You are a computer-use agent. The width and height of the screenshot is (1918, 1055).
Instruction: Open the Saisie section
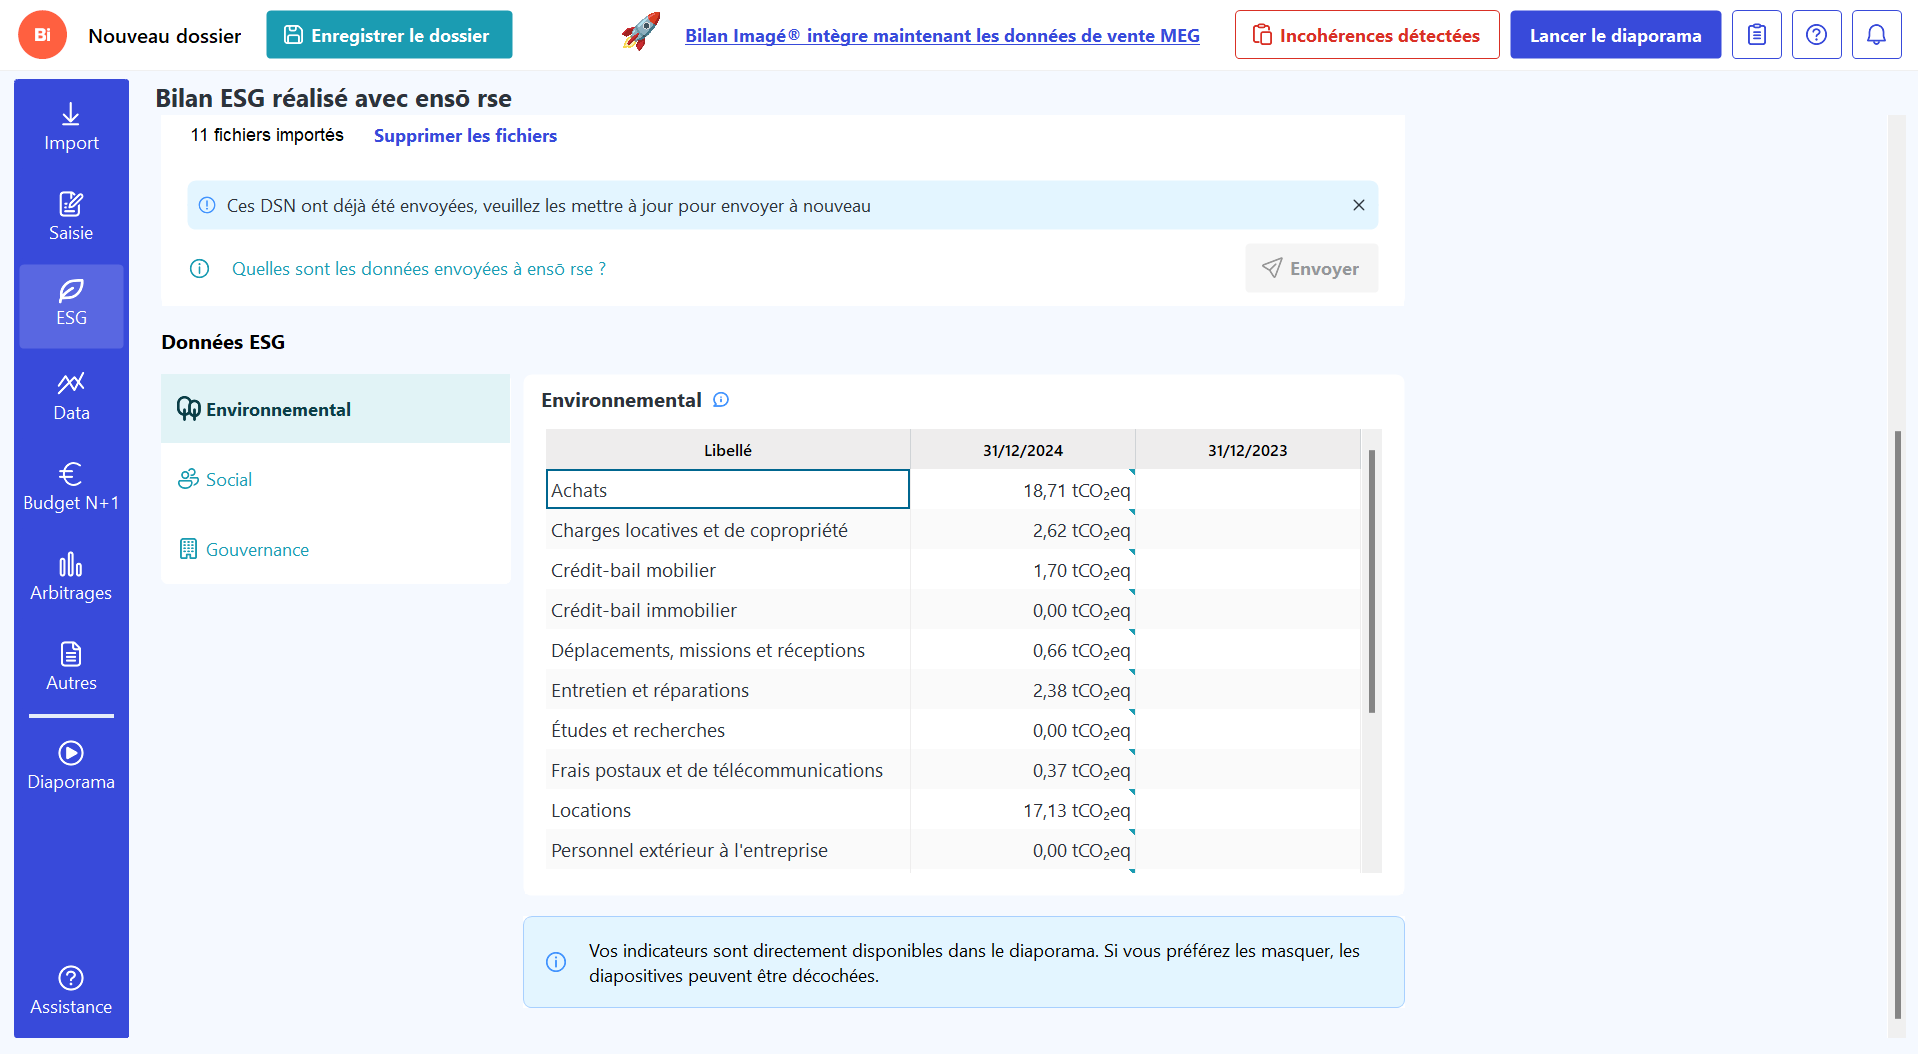pyautogui.click(x=71, y=216)
